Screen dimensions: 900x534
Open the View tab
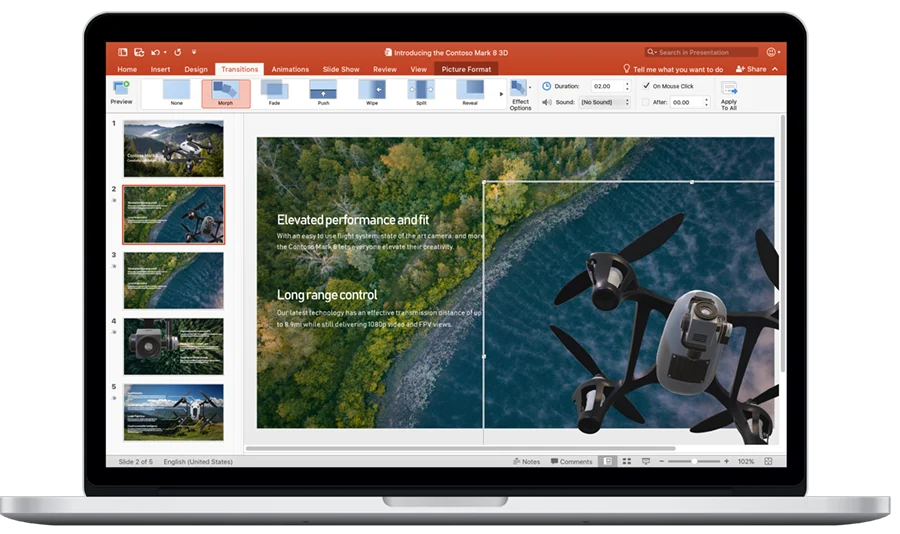[x=418, y=69]
